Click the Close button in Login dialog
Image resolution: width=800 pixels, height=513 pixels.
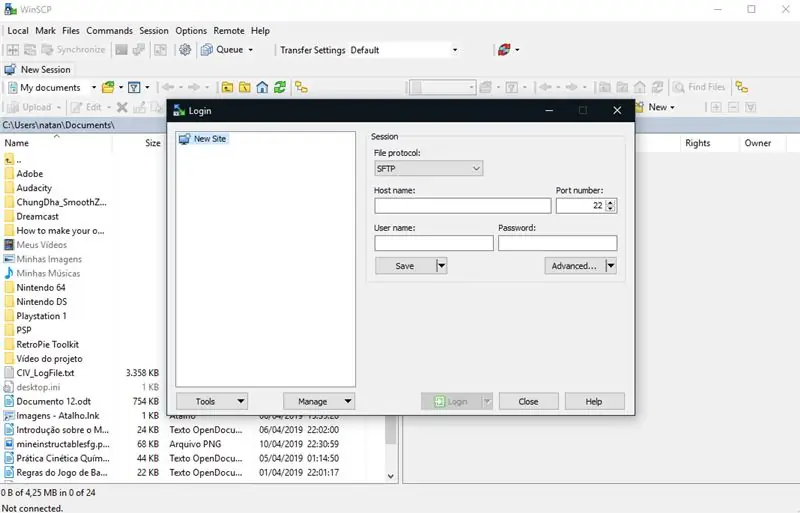click(529, 401)
